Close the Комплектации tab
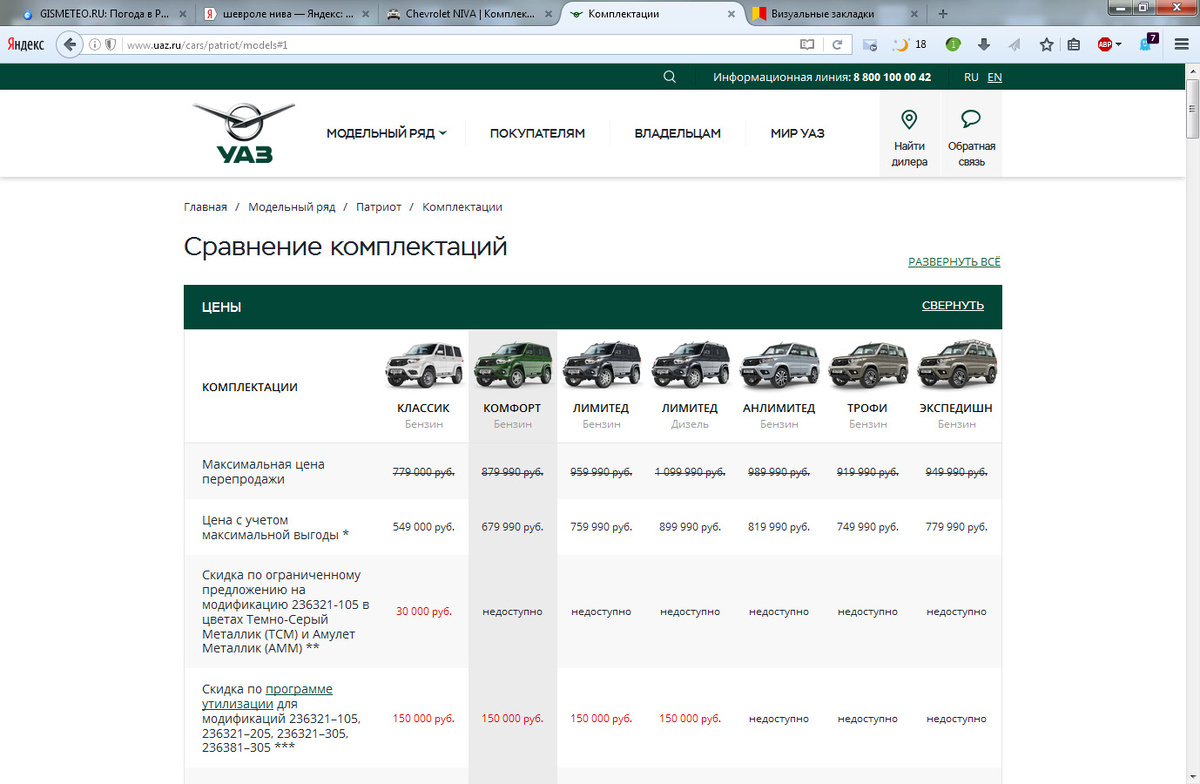The height and width of the screenshot is (784, 1200). [731, 14]
